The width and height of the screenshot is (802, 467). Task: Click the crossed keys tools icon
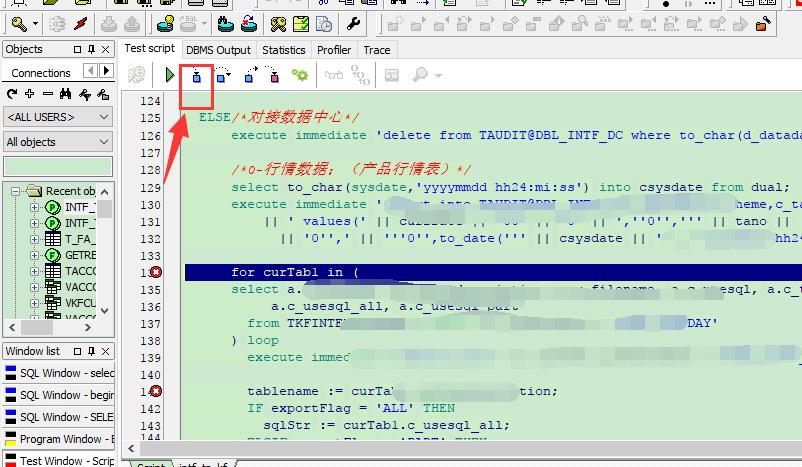tap(278, 24)
